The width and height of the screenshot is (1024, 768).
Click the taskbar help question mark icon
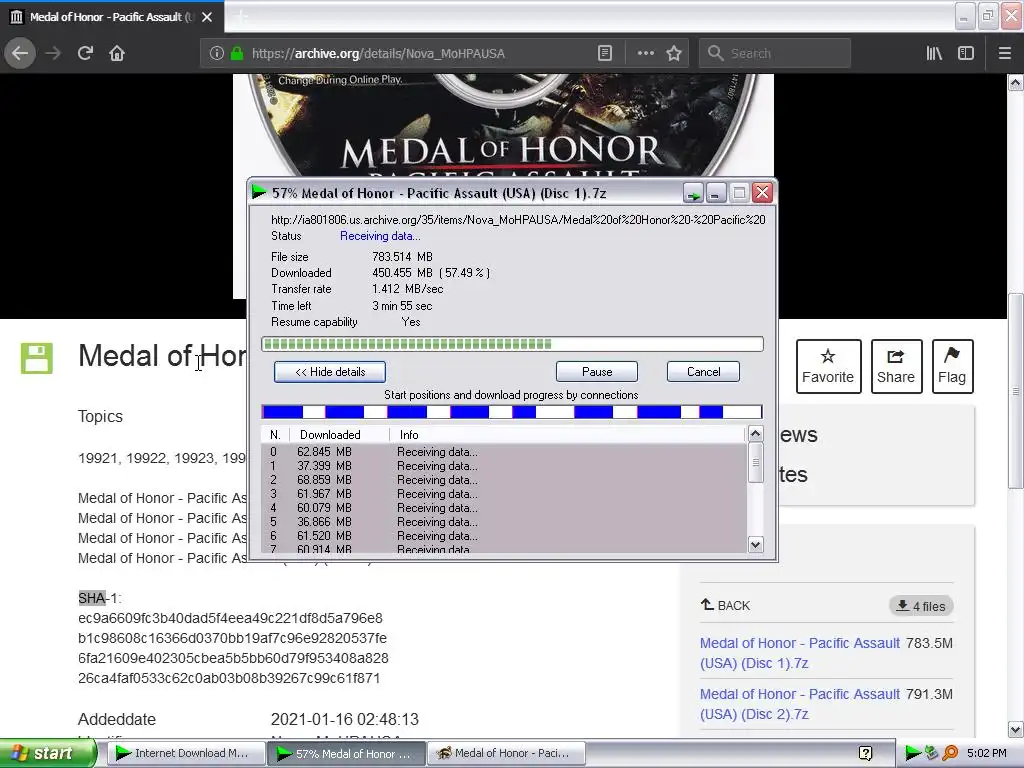[x=865, y=754]
